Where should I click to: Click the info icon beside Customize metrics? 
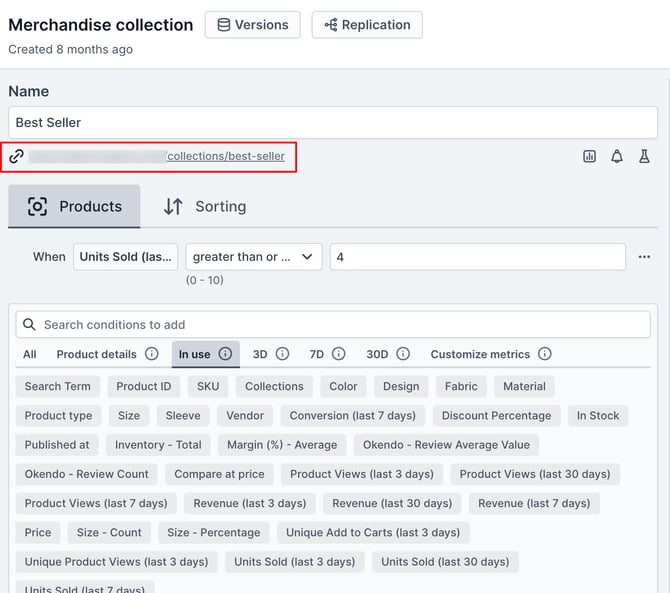click(545, 354)
